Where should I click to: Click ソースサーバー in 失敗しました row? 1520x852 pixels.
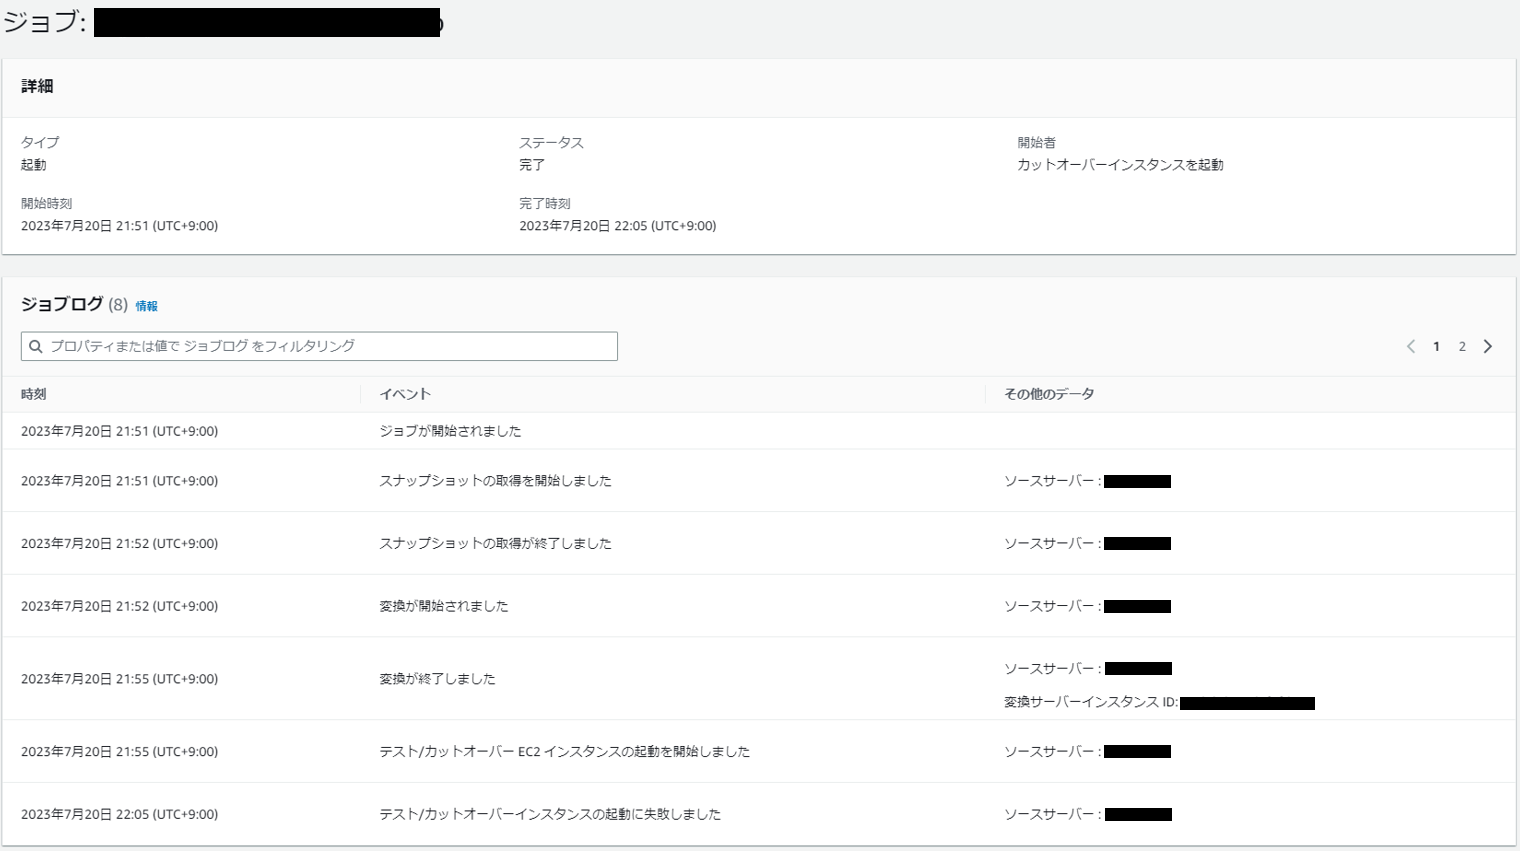tap(1052, 815)
